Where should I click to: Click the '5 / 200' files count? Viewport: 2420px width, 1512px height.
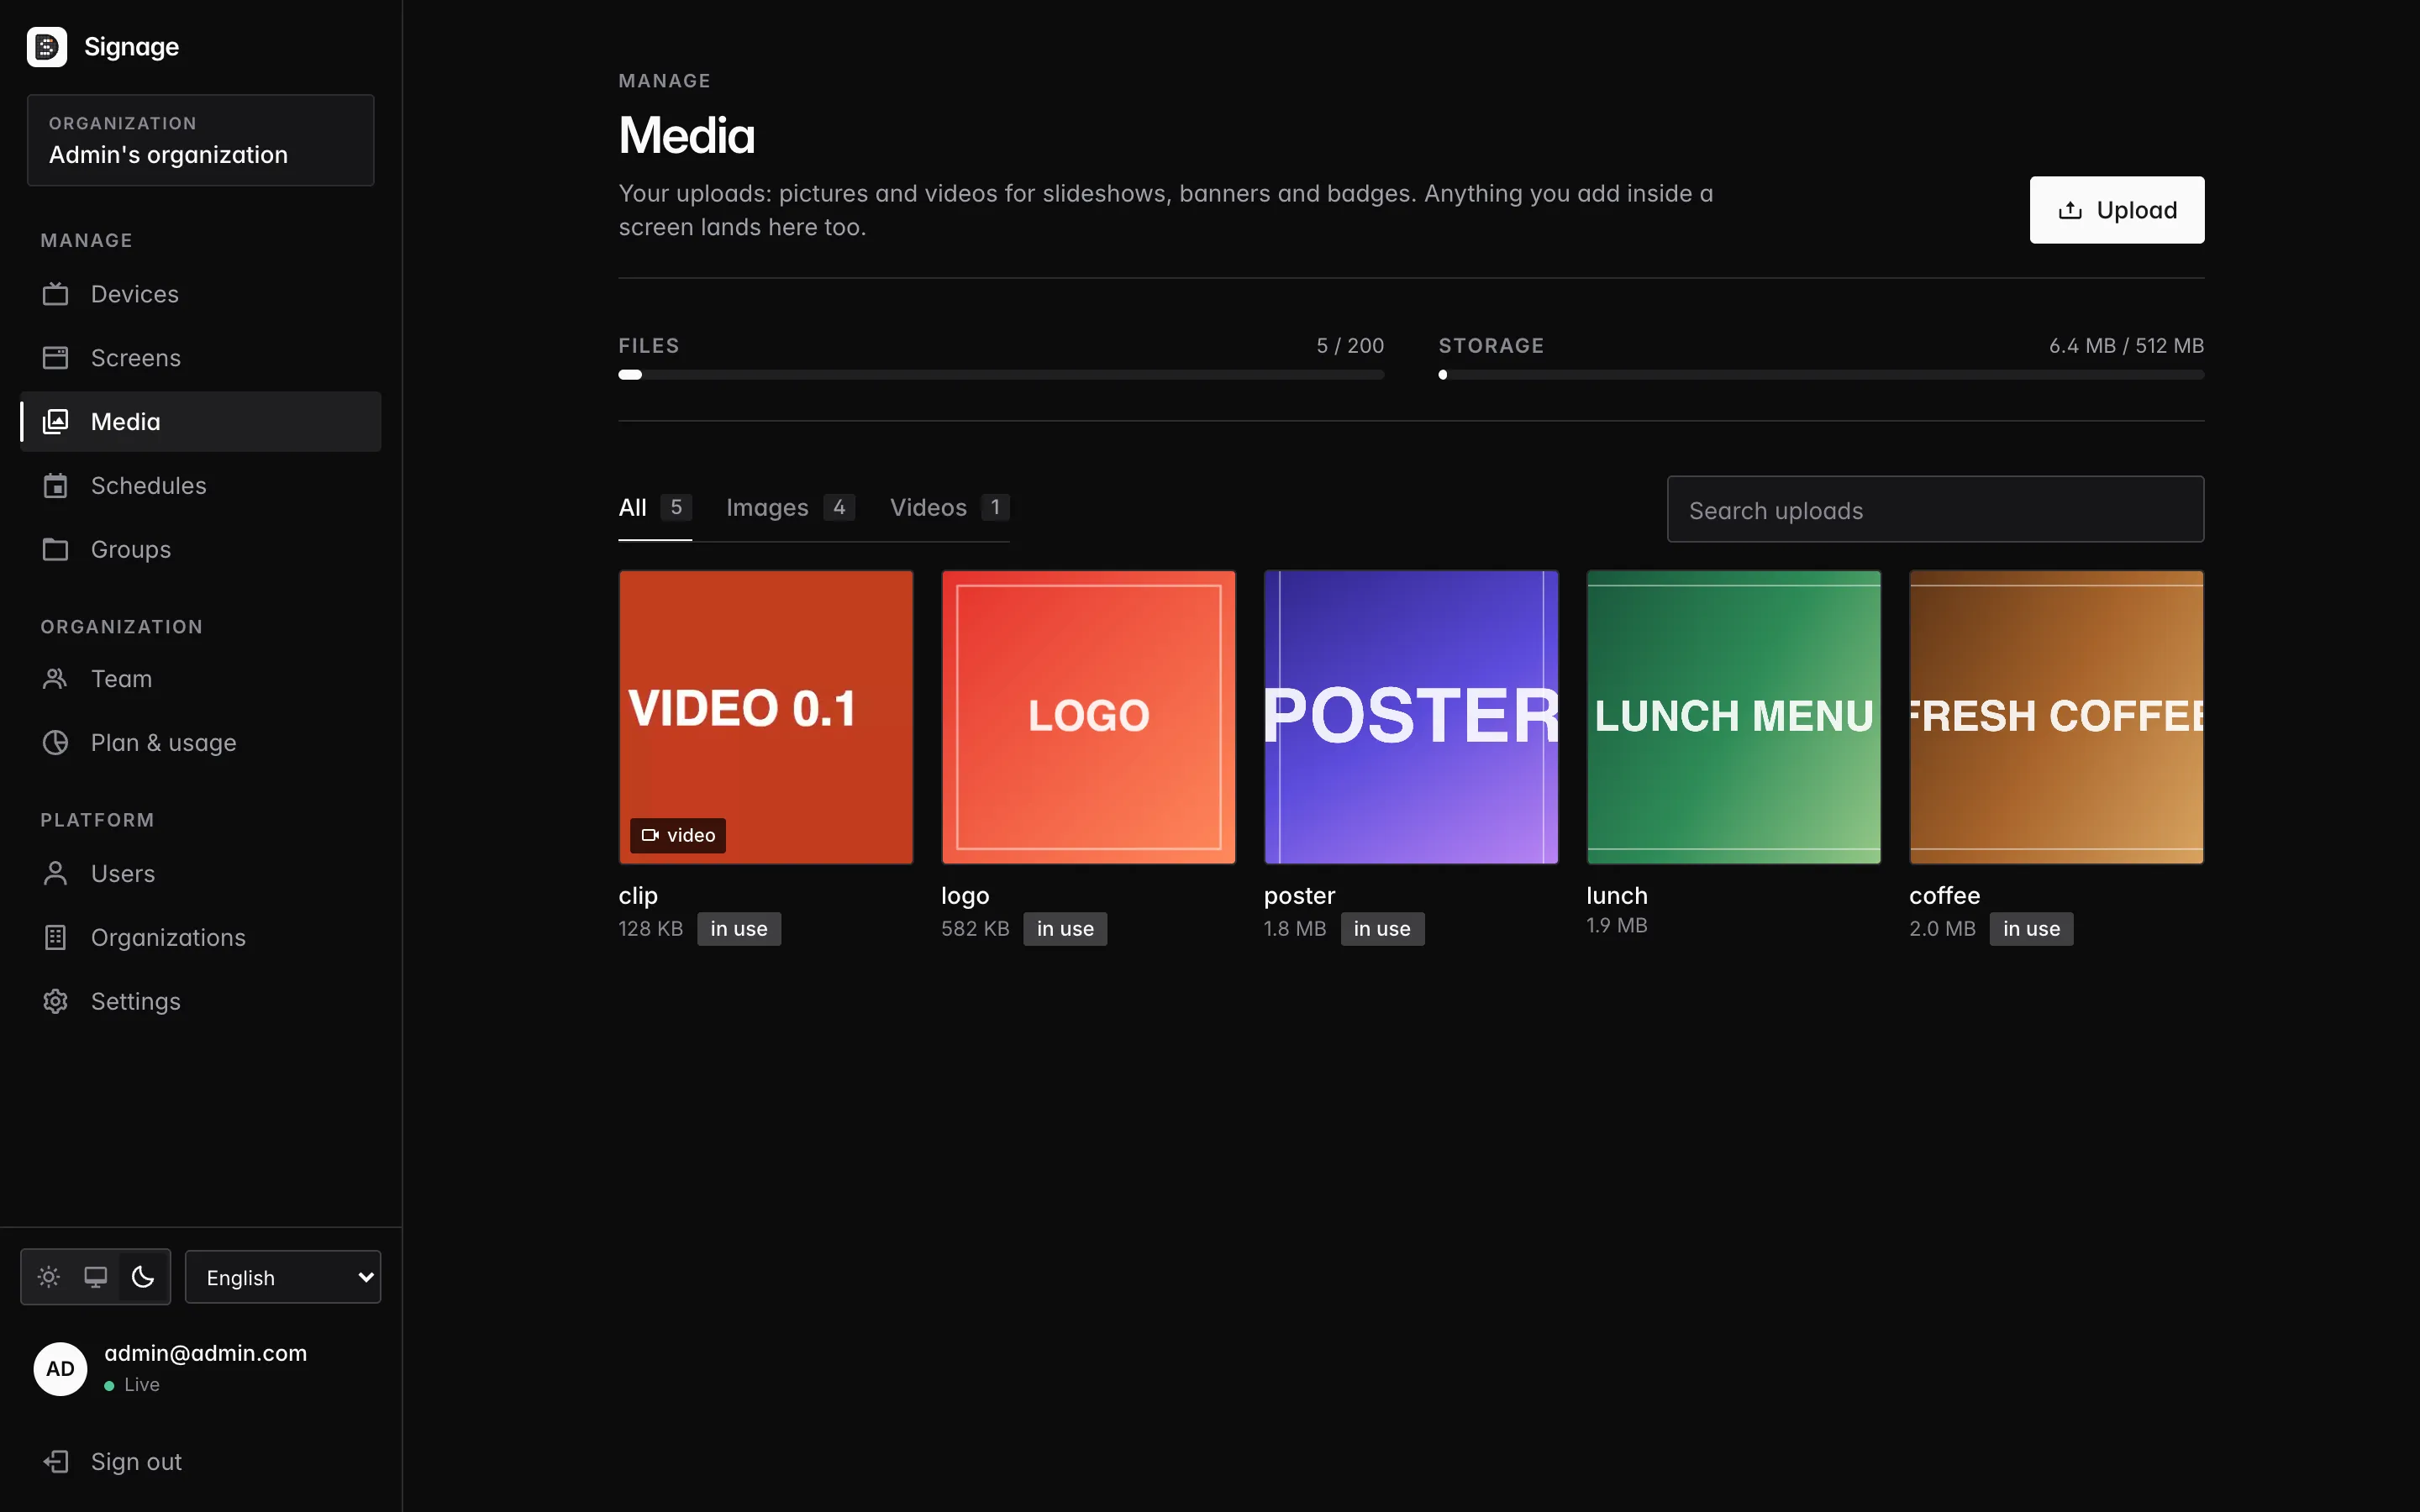click(1350, 346)
